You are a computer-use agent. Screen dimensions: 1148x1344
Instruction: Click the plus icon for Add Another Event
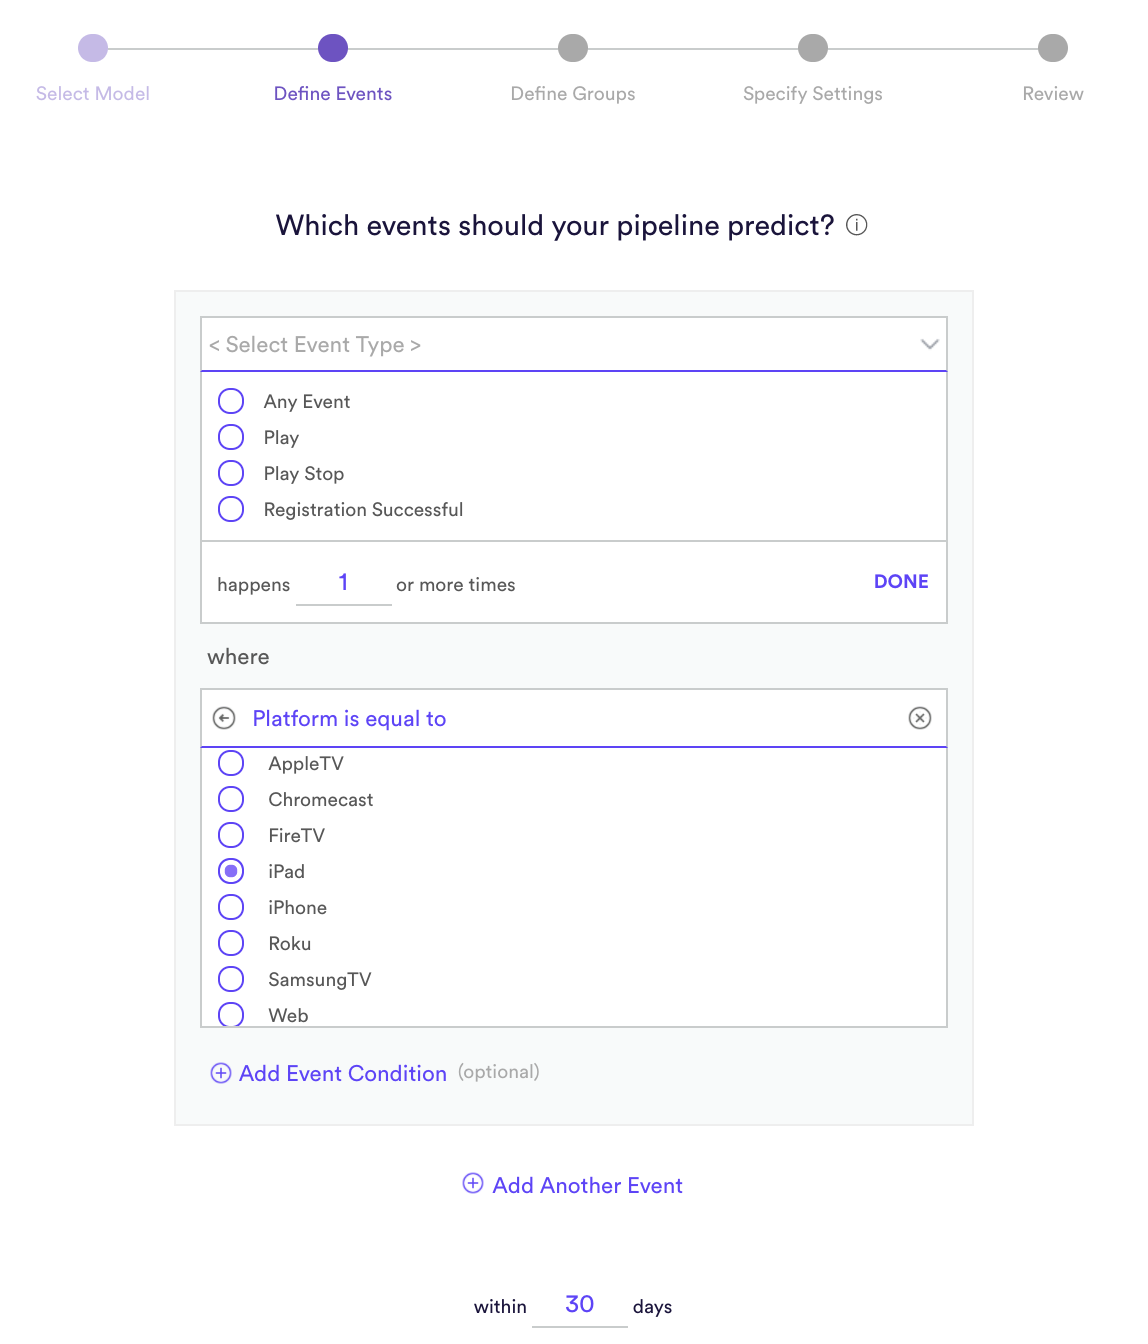pyautogui.click(x=473, y=1184)
